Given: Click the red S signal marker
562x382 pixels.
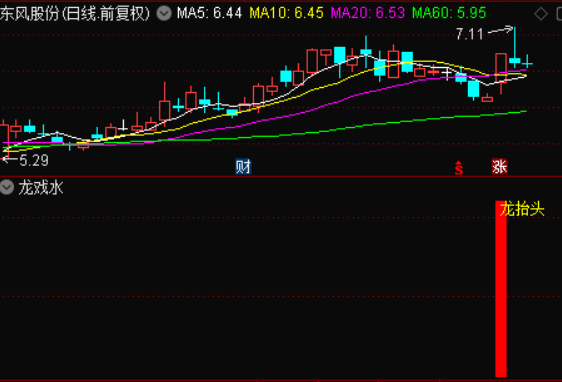Looking at the screenshot, I should [x=459, y=167].
